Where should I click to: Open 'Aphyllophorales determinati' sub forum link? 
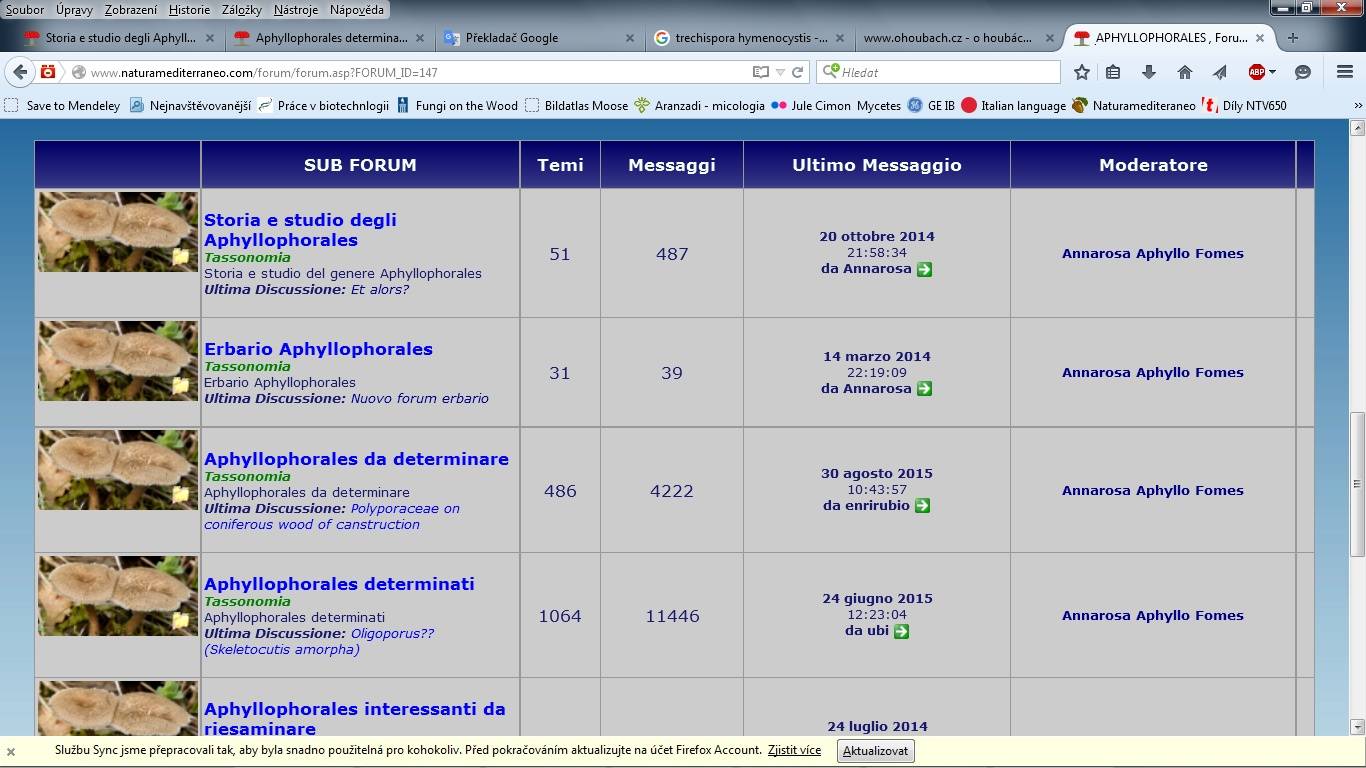pos(339,584)
